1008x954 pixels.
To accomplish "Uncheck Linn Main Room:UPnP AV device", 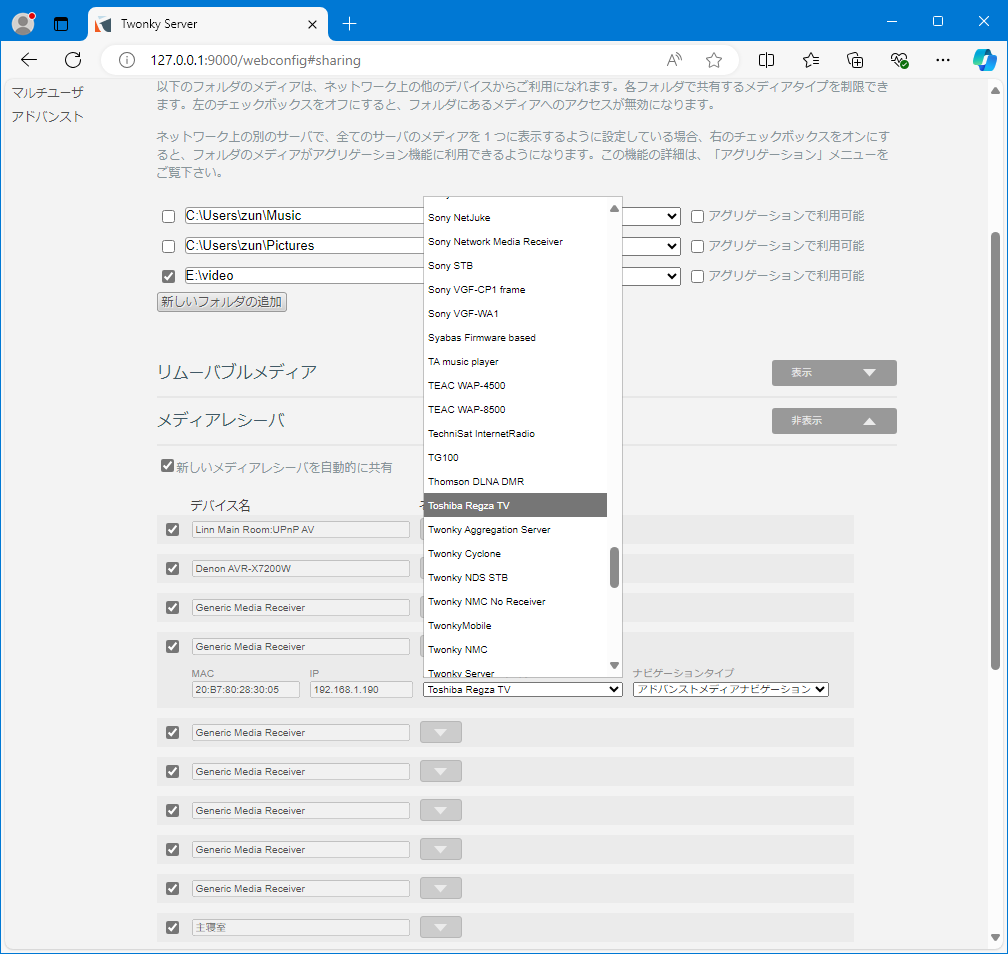I will (x=172, y=530).
